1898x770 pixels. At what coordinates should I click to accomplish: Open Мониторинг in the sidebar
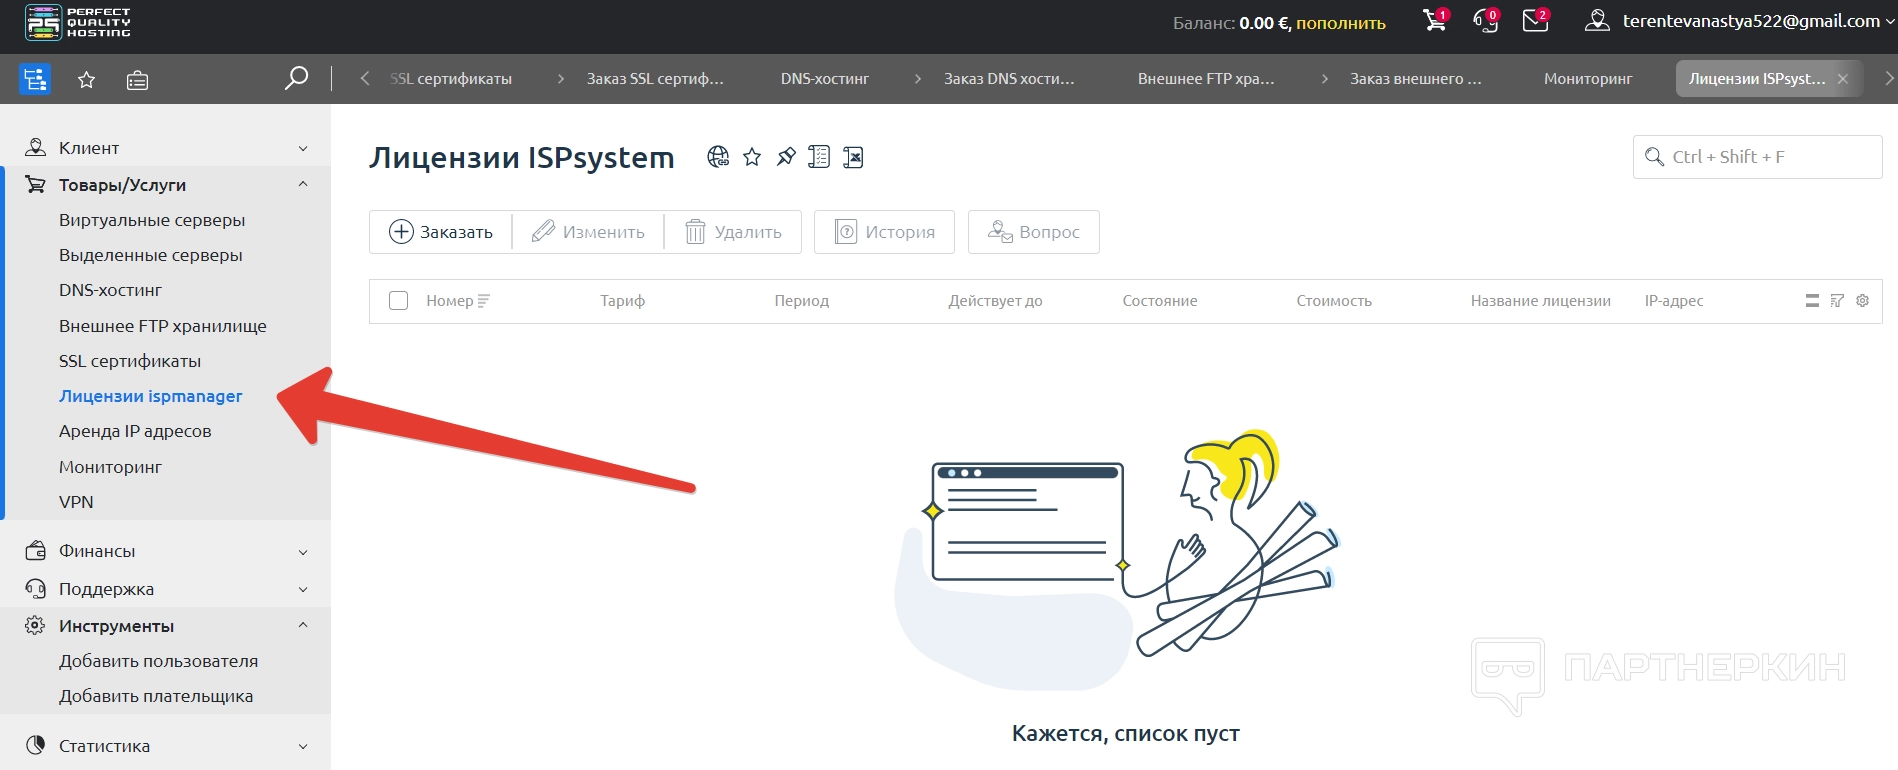pyautogui.click(x=110, y=467)
